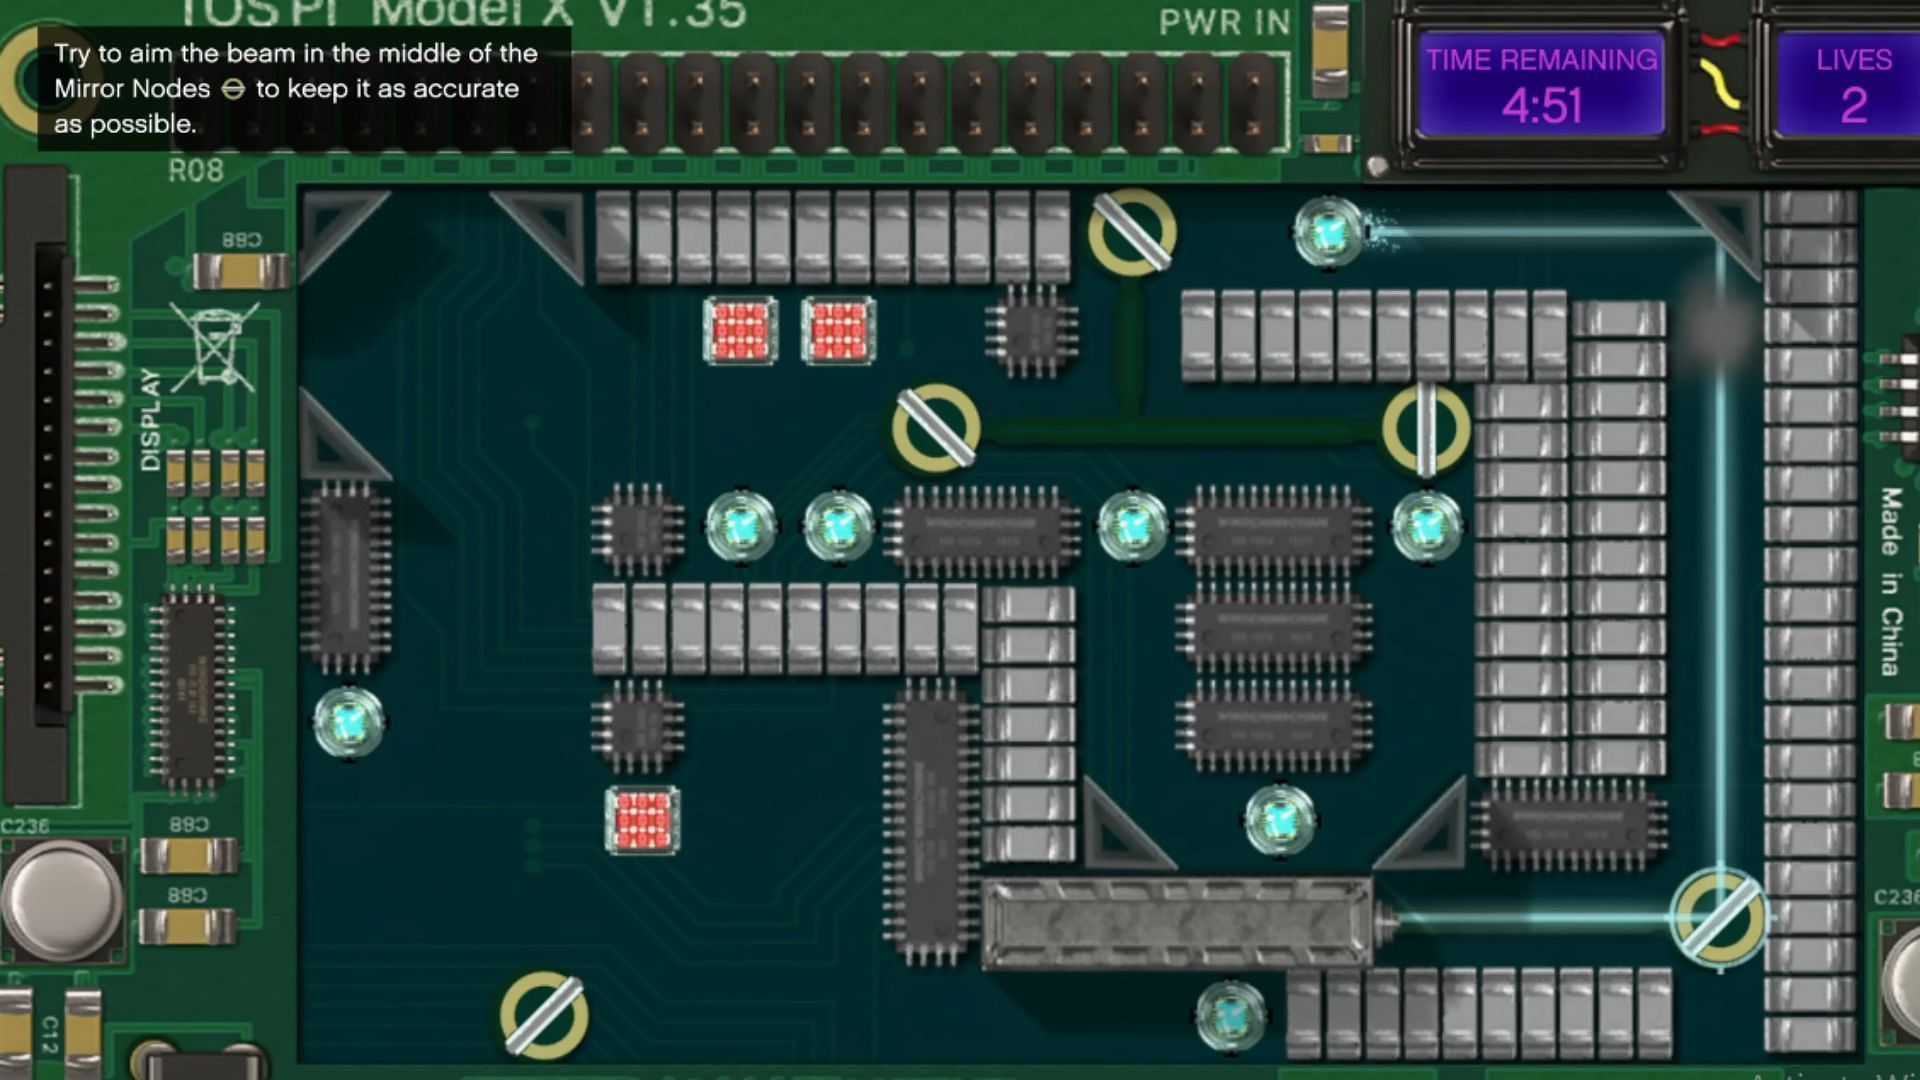
Task: Pick the vertical mirror node above the rightmost packet
Action: pos(1426,427)
